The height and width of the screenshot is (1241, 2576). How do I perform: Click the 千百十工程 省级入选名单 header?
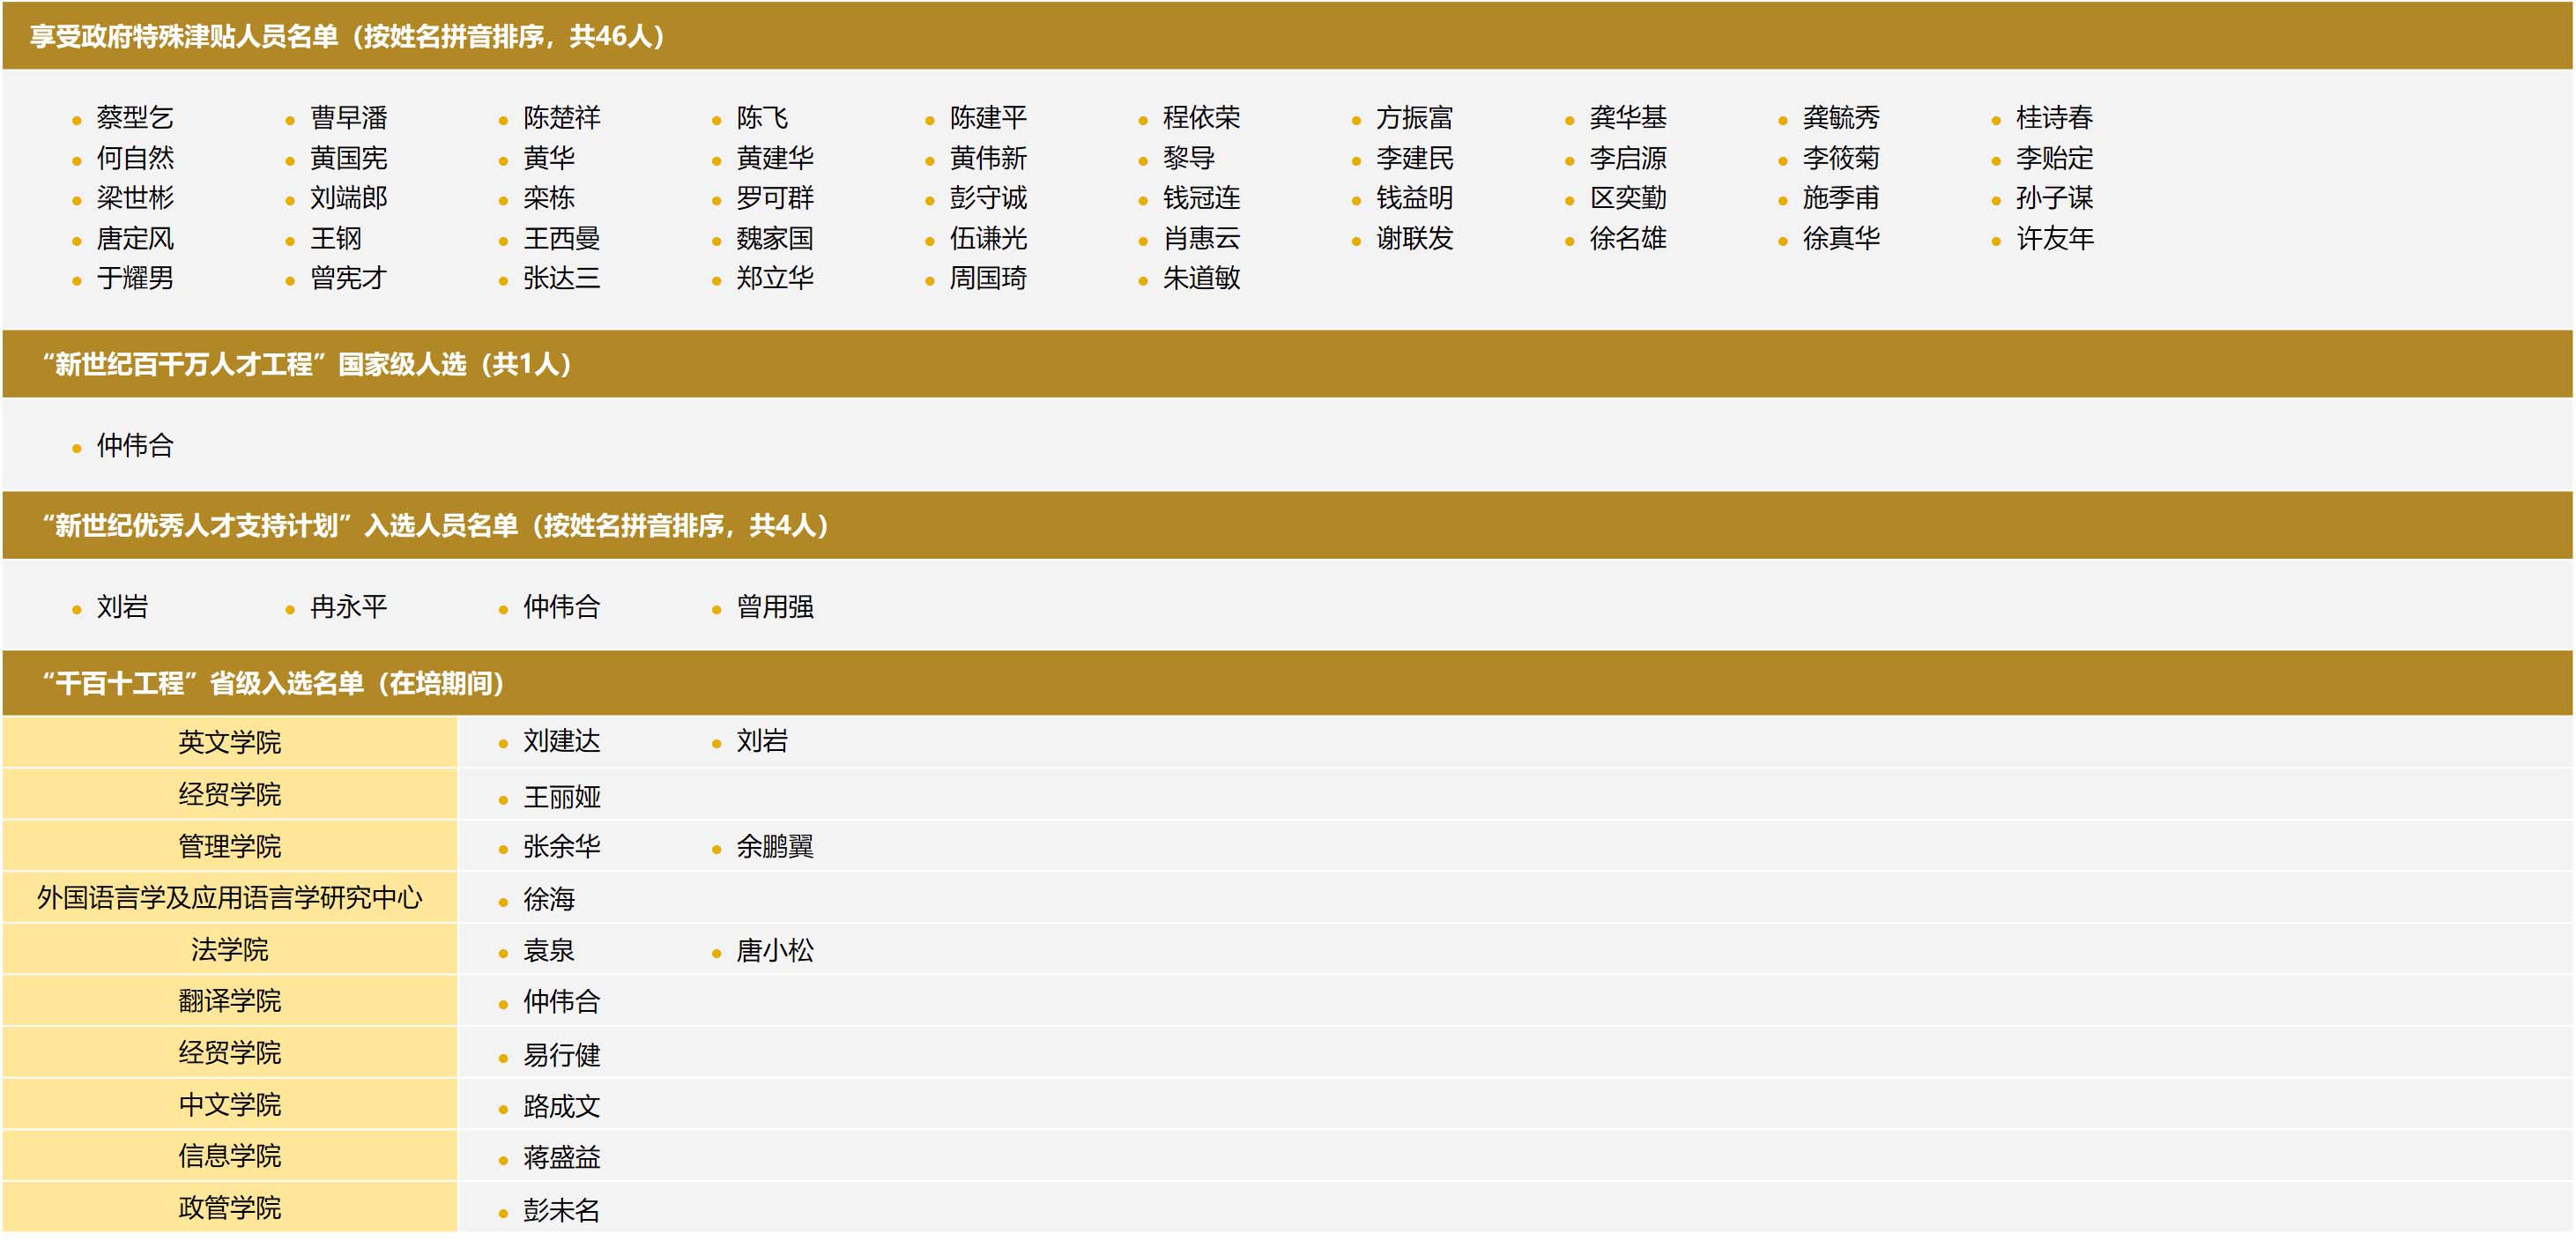[272, 683]
